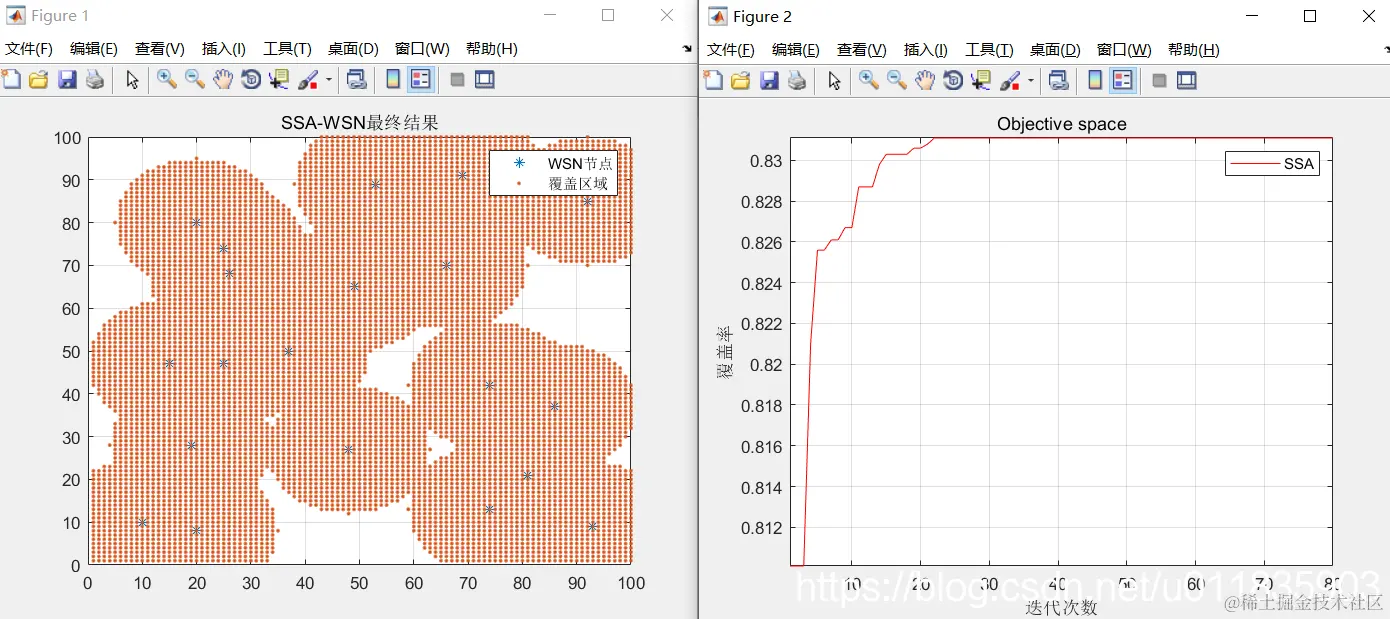Toggle Insert Colorbar in Figure 2 toolbar
The height and width of the screenshot is (619, 1390).
click(1095, 81)
